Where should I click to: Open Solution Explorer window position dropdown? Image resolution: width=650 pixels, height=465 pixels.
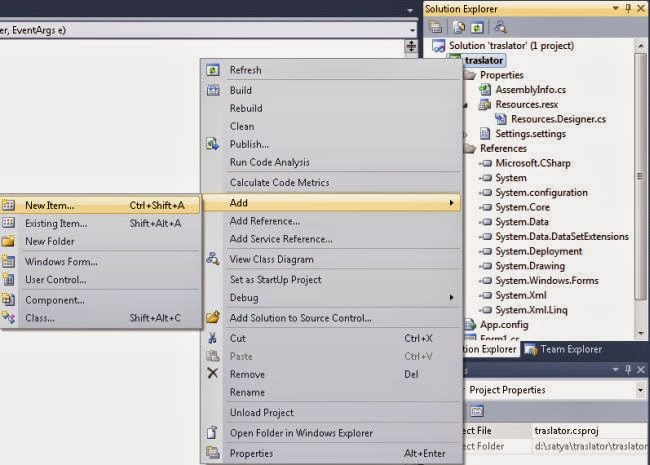616,8
